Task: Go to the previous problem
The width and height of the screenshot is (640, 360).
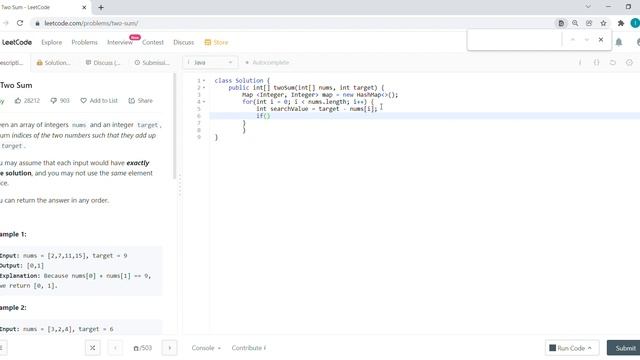Action: click(x=115, y=348)
